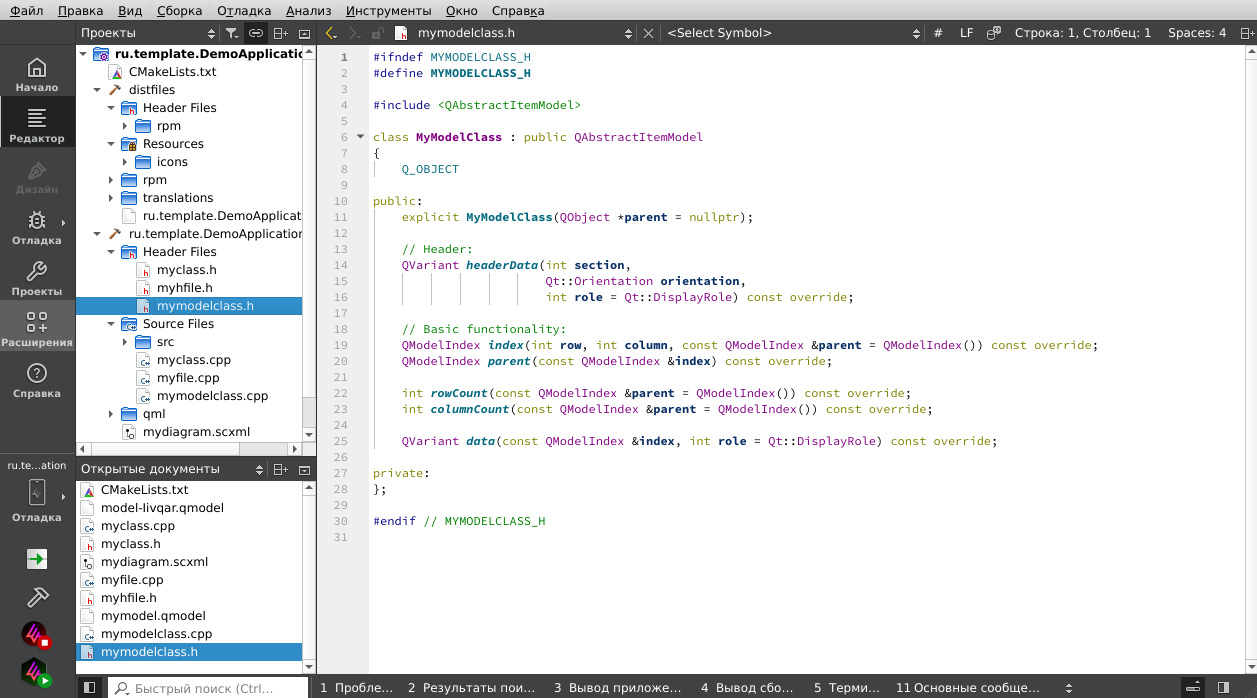The width and height of the screenshot is (1257, 698).
Task: Click the filter tree icon in Проекты panel
Action: pyautogui.click(x=232, y=33)
